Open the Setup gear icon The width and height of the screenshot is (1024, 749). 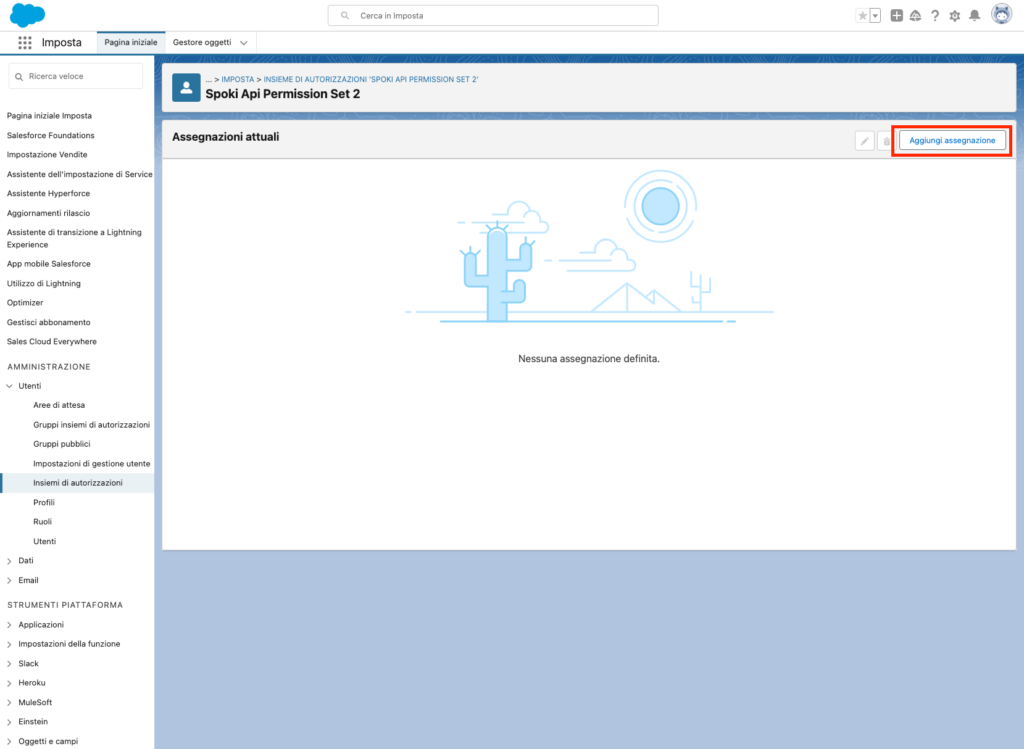click(x=954, y=16)
